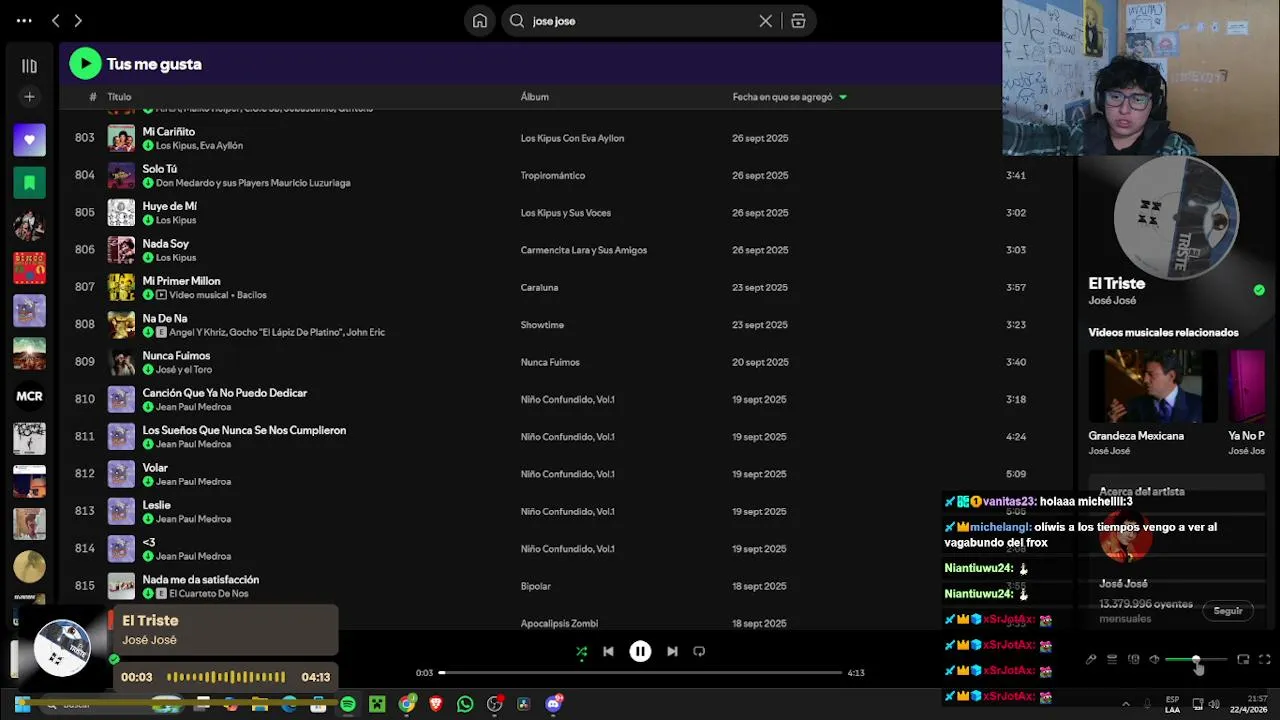Enter full screen mode
Image resolution: width=1280 pixels, height=720 pixels.
click(x=1265, y=660)
